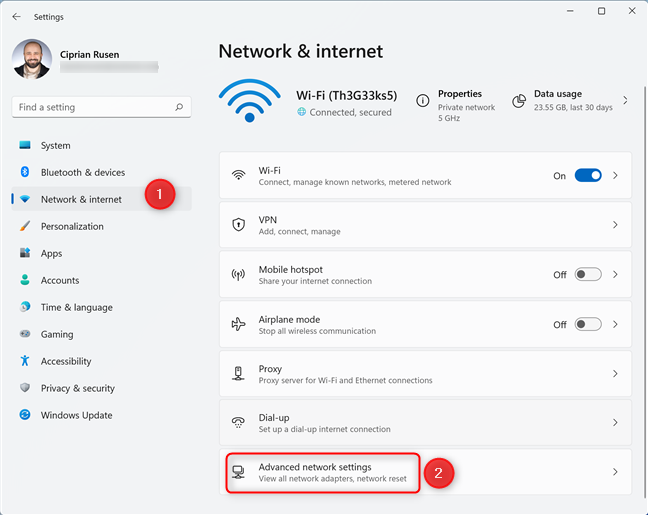This screenshot has height=515, width=648.
Task: Click the Bluetooth icon in sidebar
Action: point(25,172)
